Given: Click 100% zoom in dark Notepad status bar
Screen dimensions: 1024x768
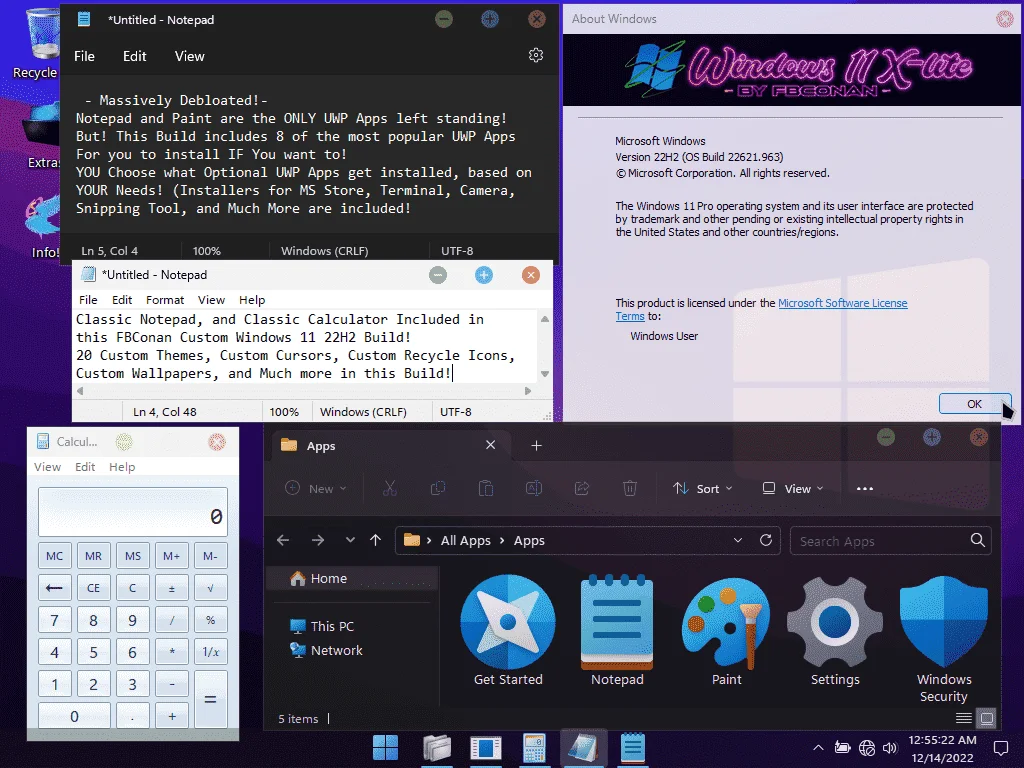Looking at the screenshot, I should (x=206, y=251).
